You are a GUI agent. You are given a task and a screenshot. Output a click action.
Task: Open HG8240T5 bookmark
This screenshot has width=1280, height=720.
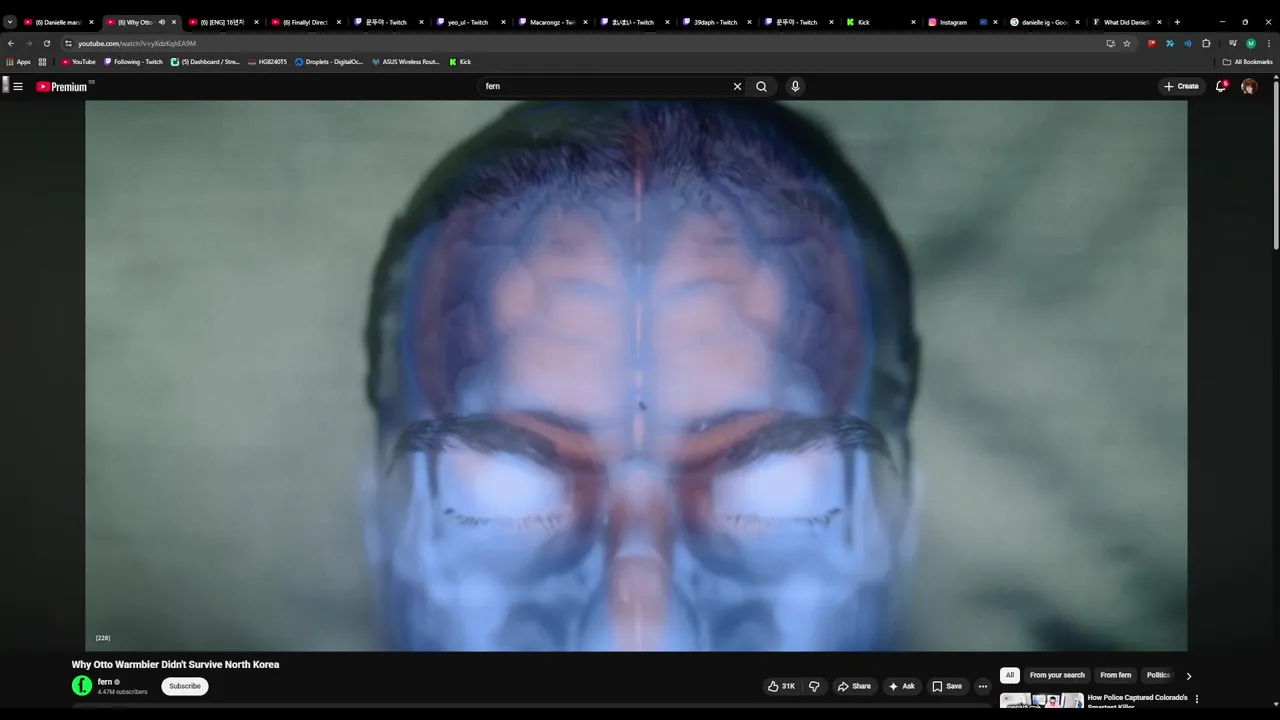point(267,62)
